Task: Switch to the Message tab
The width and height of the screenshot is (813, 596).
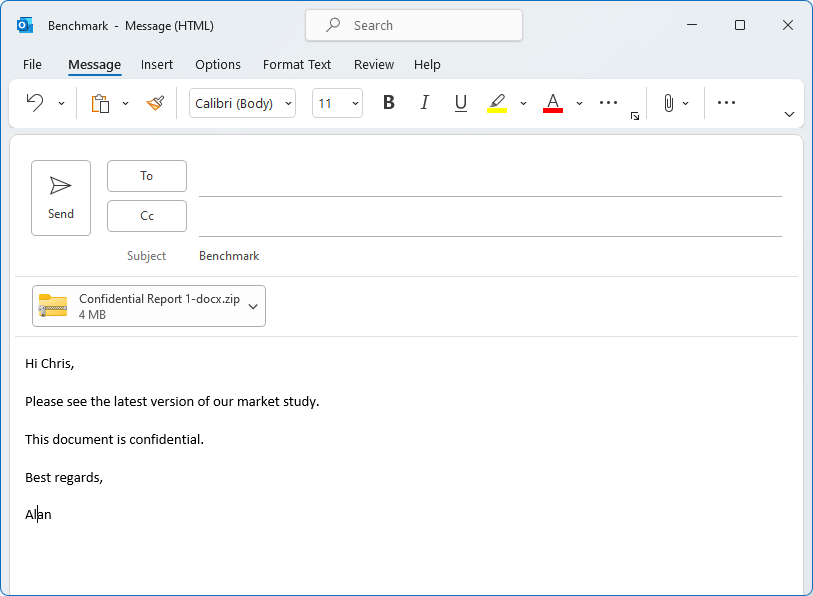Action: (94, 64)
